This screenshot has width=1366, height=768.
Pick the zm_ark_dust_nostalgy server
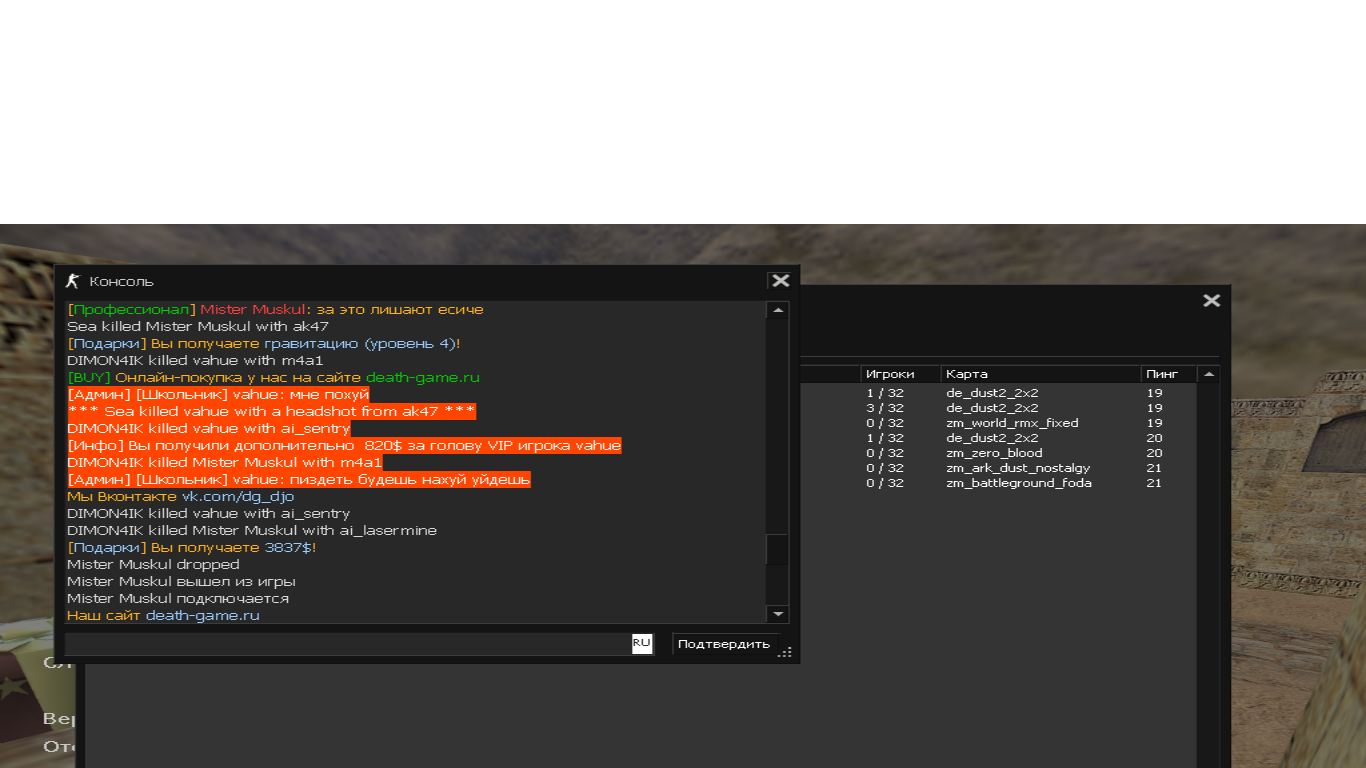click(x=1018, y=468)
